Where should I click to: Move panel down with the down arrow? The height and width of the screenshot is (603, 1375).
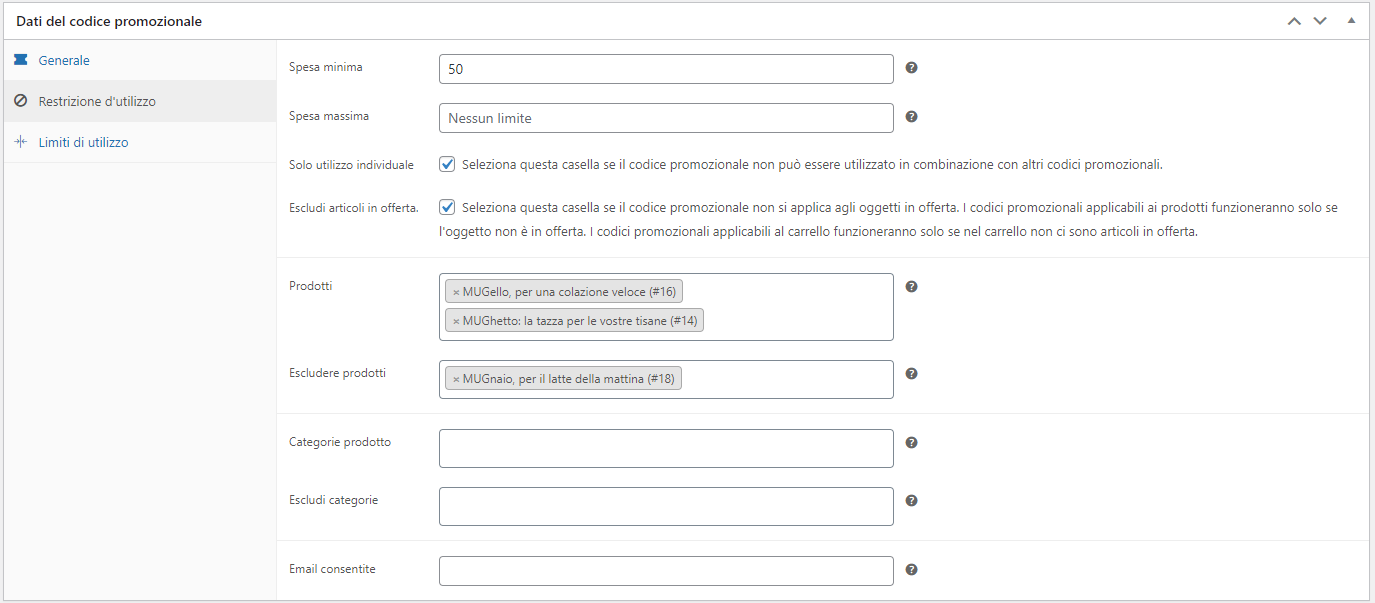[1320, 21]
